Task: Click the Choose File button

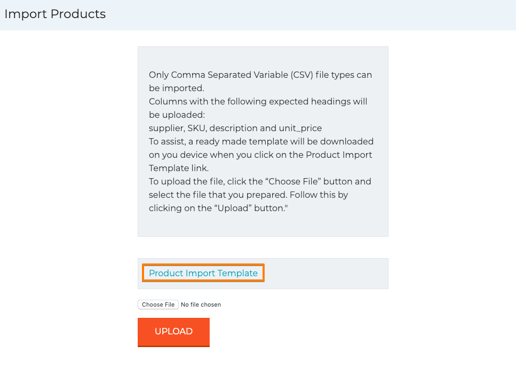Action: tap(158, 304)
